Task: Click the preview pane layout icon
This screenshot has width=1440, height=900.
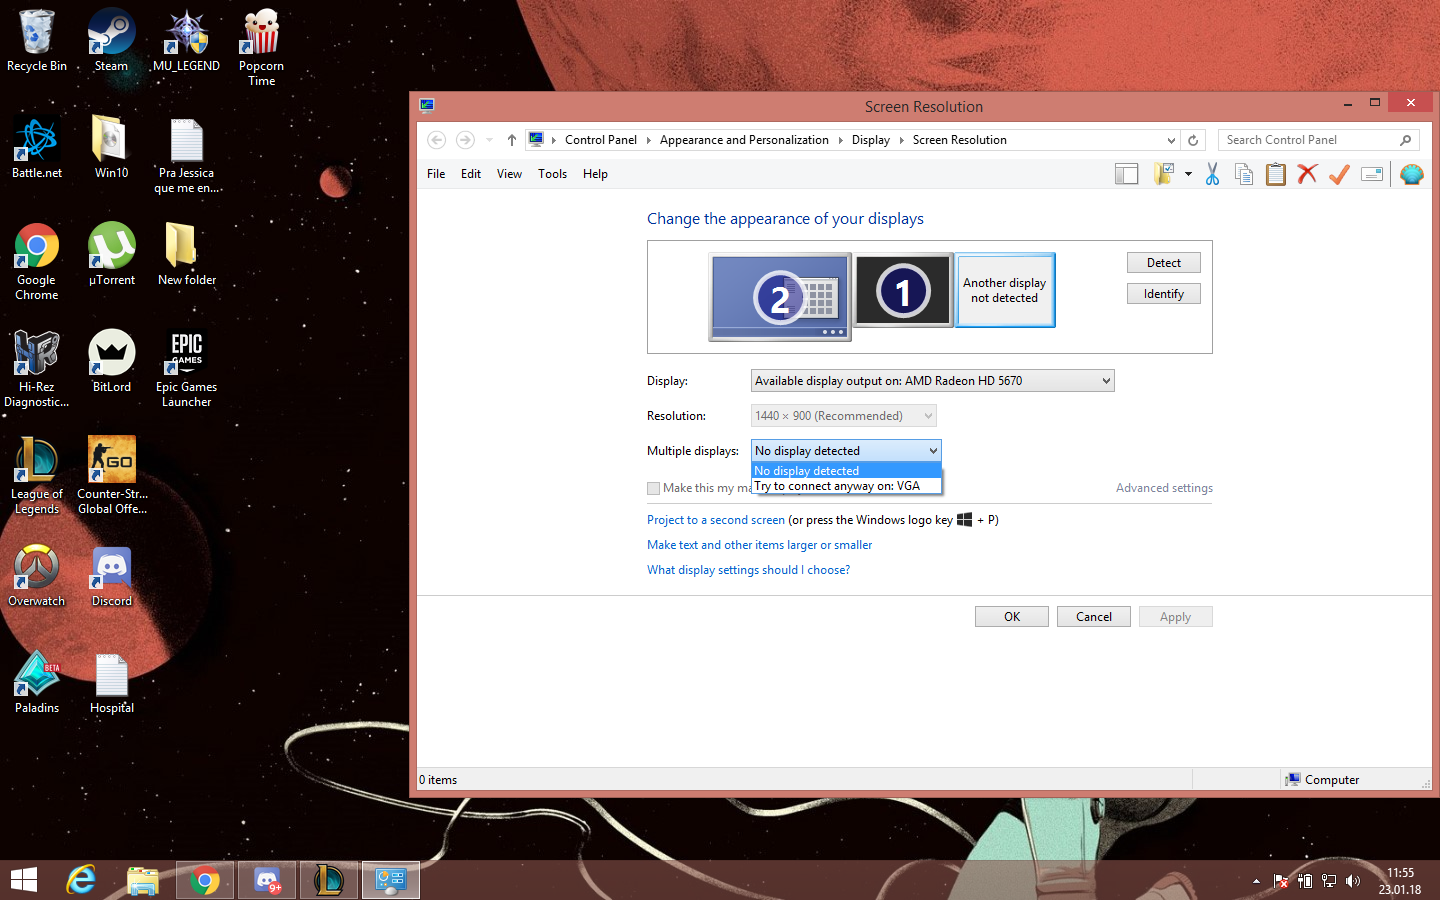Action: pos(1127,174)
